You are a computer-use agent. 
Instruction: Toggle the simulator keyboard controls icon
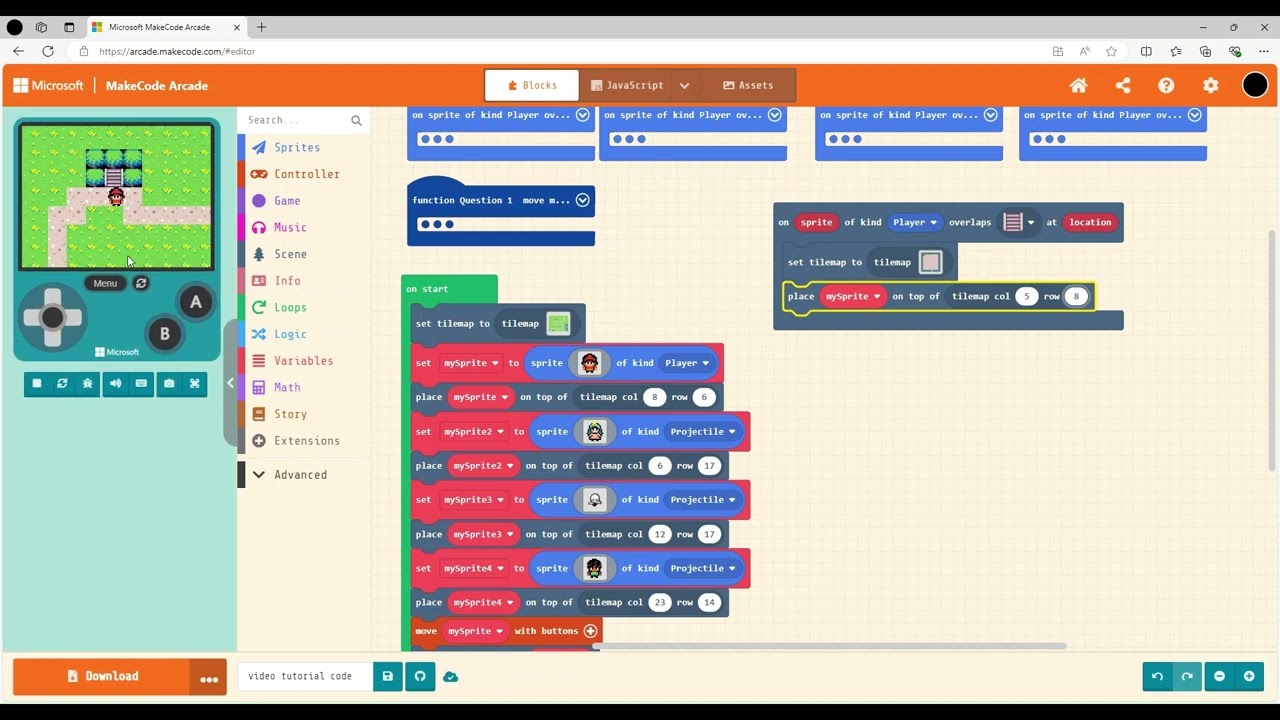(x=141, y=384)
